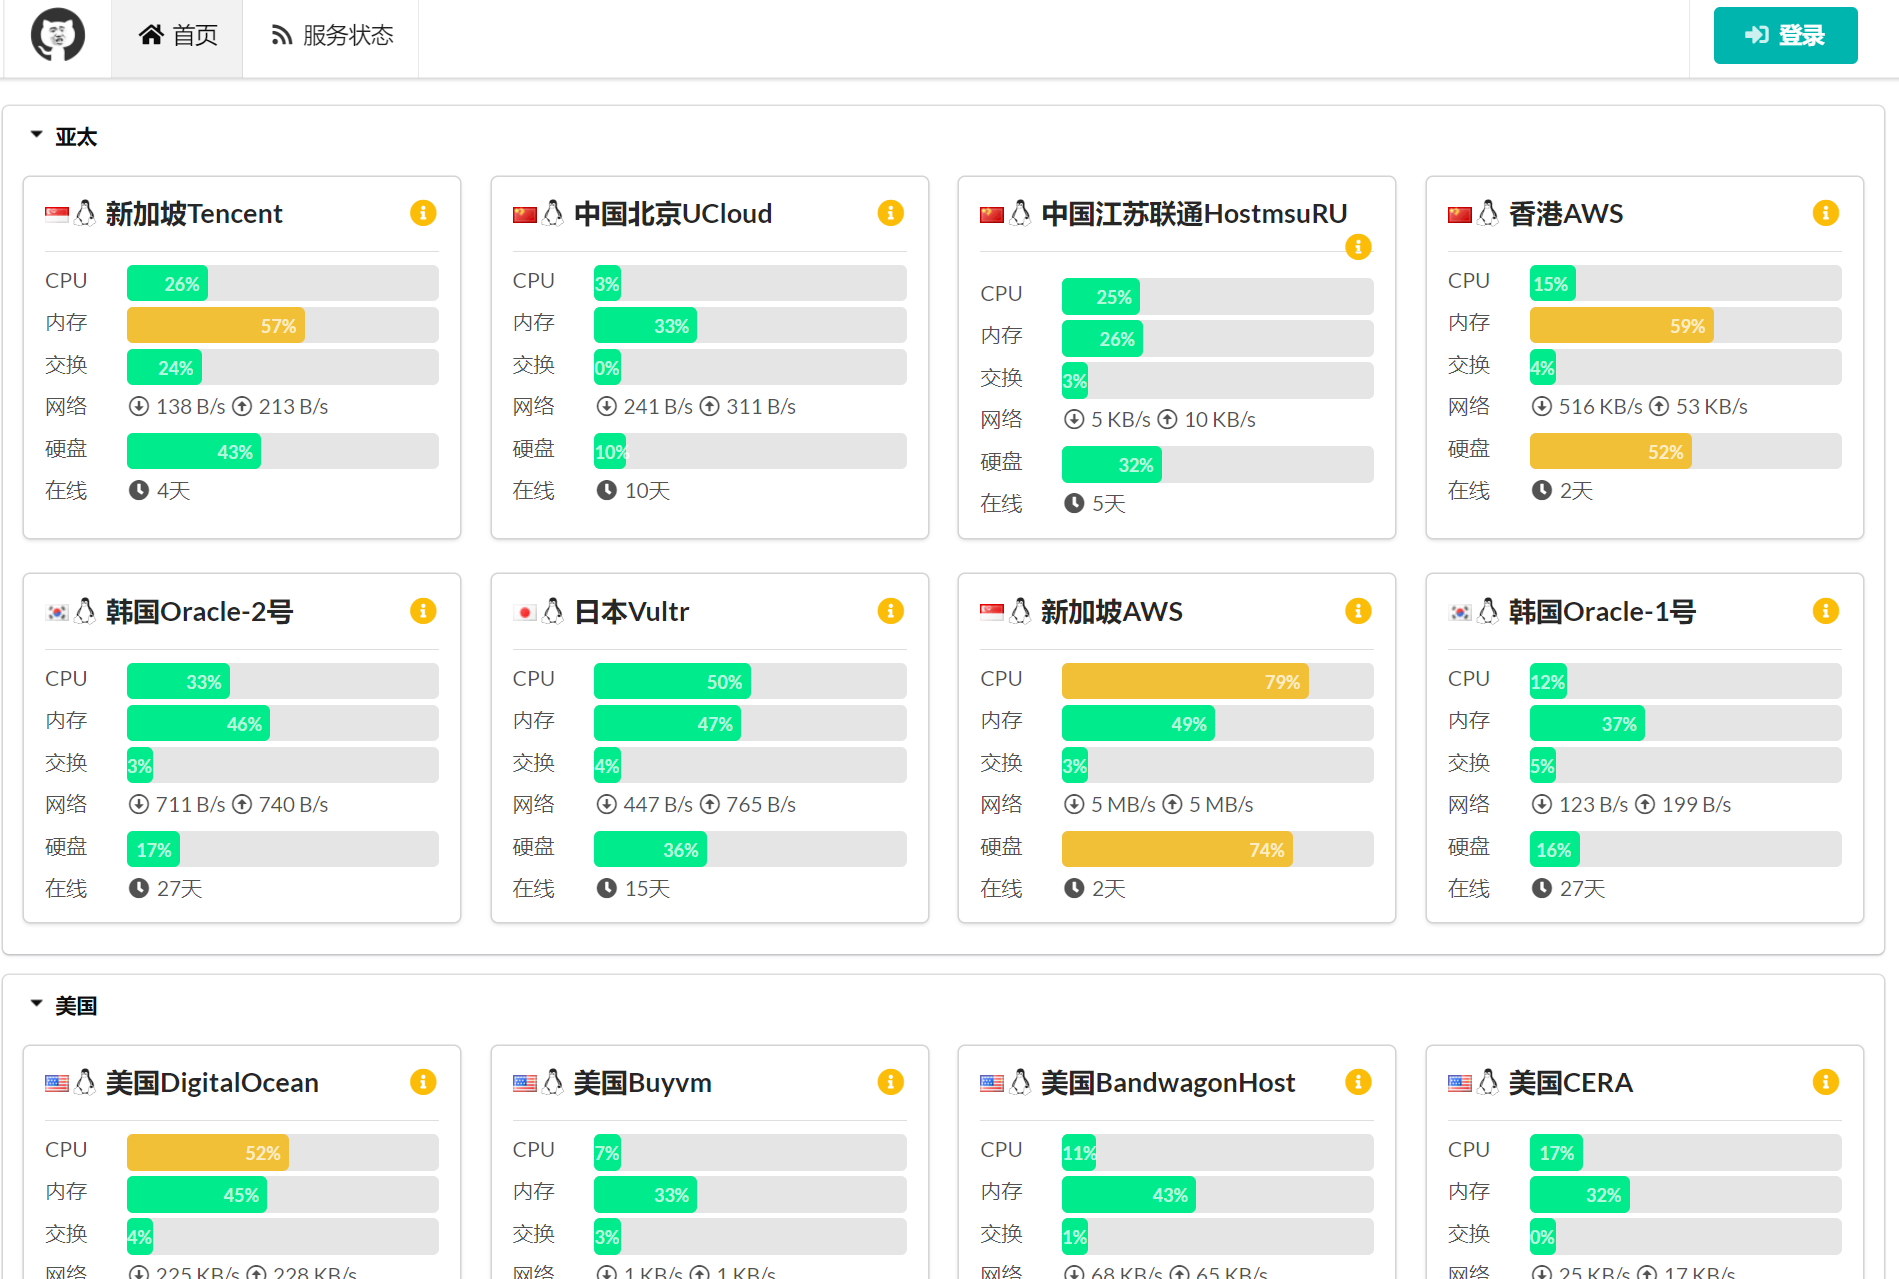The height and width of the screenshot is (1279, 1899).
Task: Click 美国Buyvm server title
Action: (x=643, y=1082)
